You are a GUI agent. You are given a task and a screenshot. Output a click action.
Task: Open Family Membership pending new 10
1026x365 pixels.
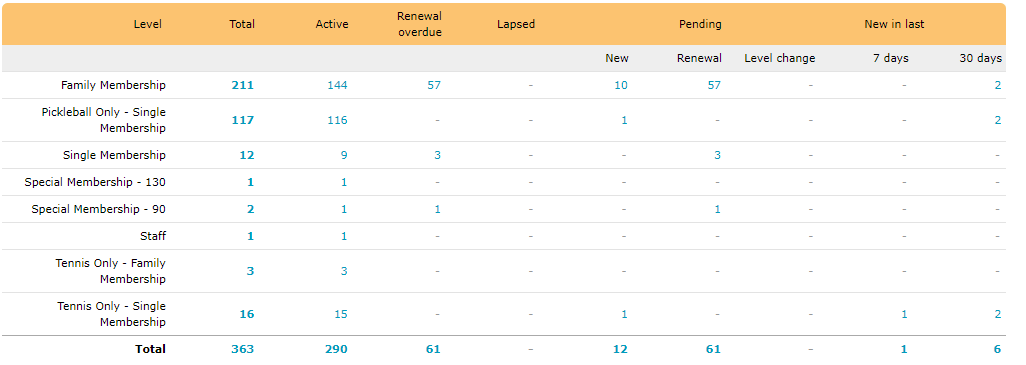point(620,85)
